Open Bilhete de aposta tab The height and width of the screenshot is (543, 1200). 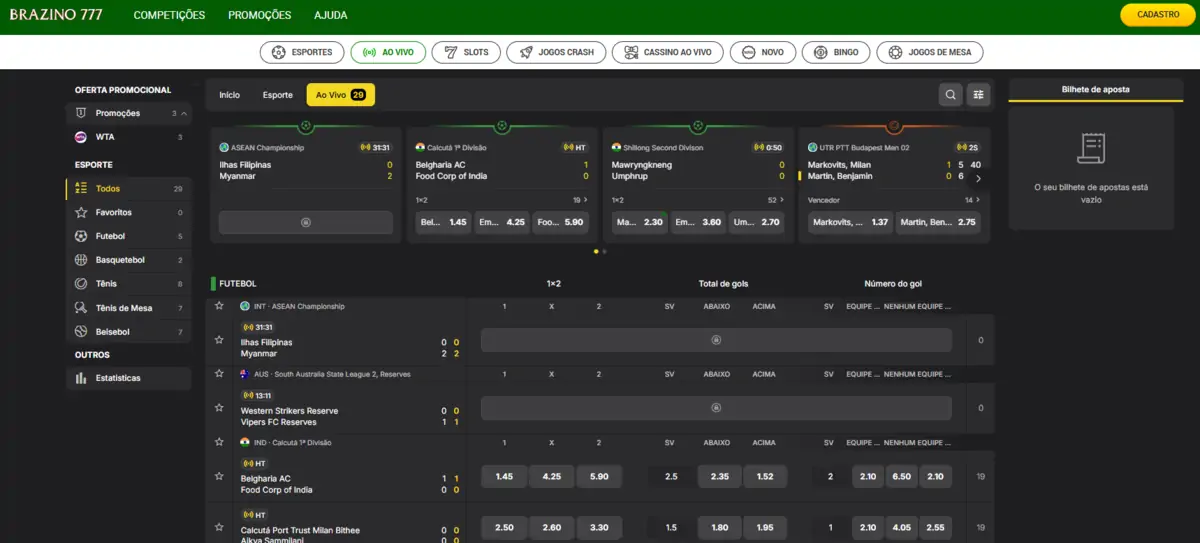1095,89
